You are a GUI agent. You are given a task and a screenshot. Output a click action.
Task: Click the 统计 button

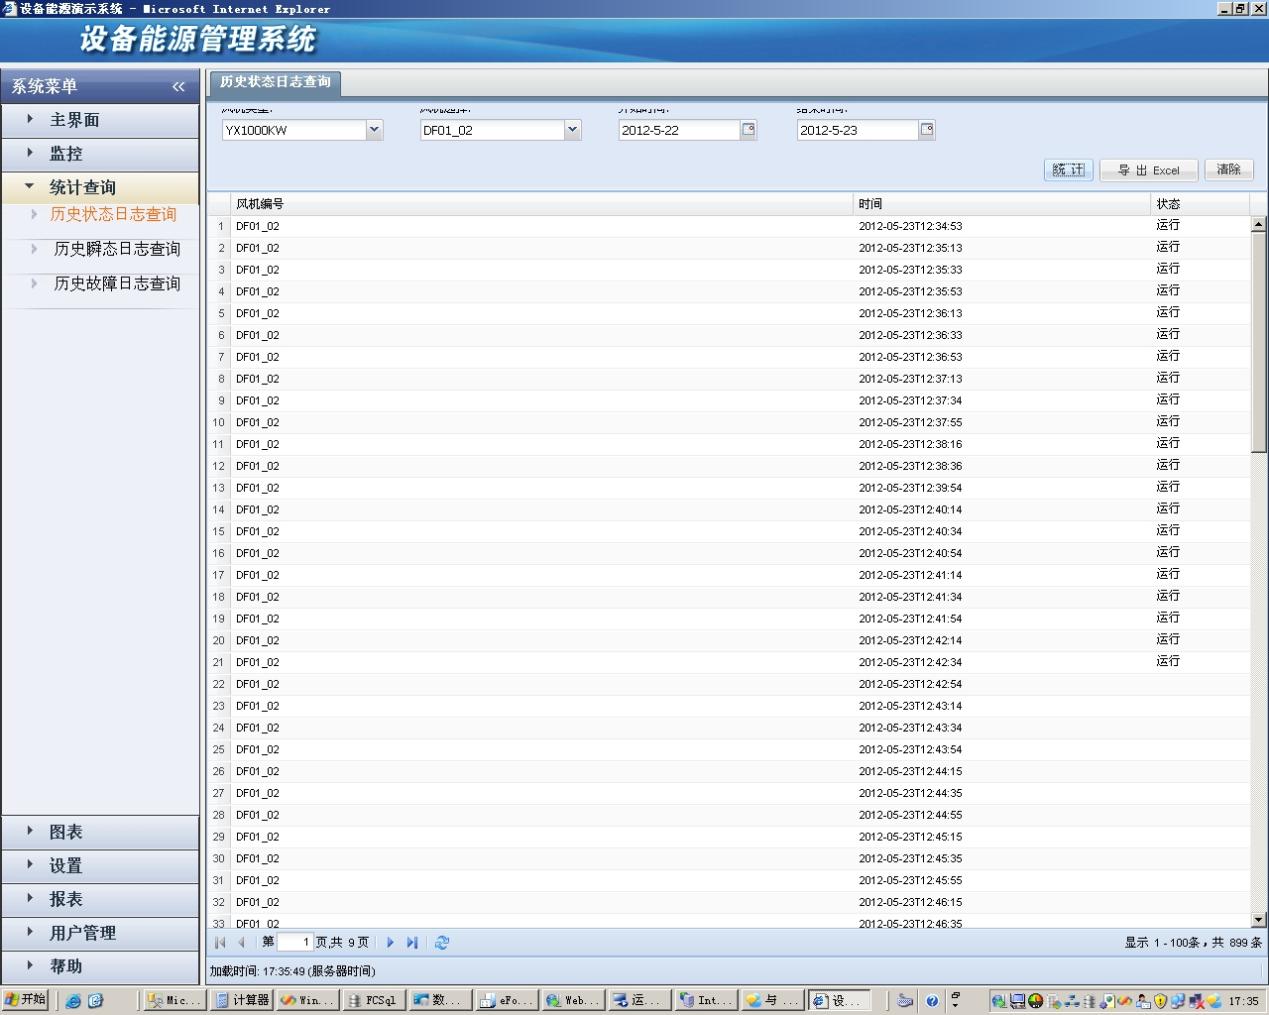(1068, 170)
